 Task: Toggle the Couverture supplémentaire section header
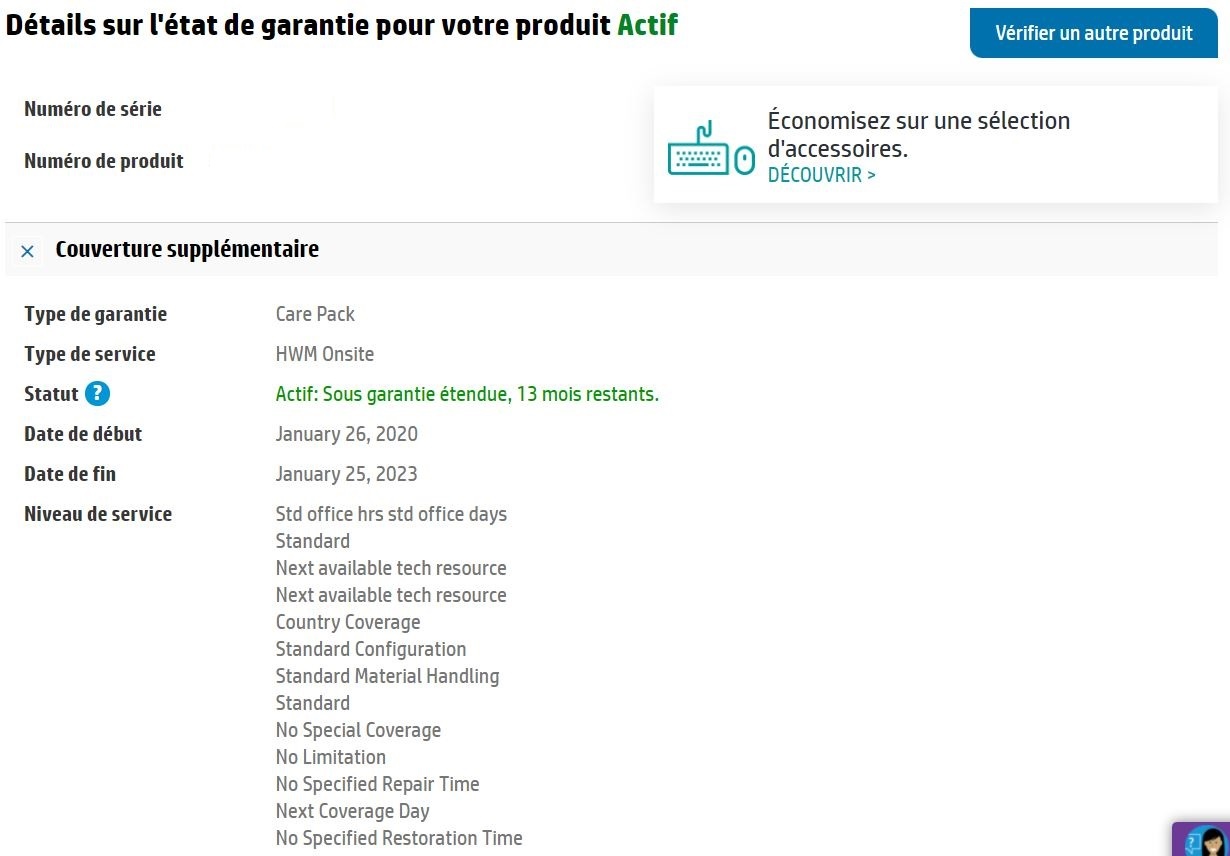(x=187, y=249)
